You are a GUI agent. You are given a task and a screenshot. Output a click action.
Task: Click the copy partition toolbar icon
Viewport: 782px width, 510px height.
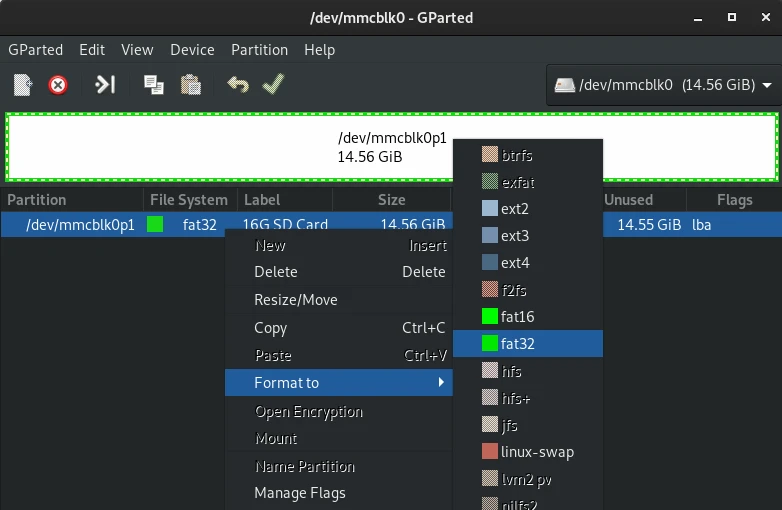tap(154, 85)
